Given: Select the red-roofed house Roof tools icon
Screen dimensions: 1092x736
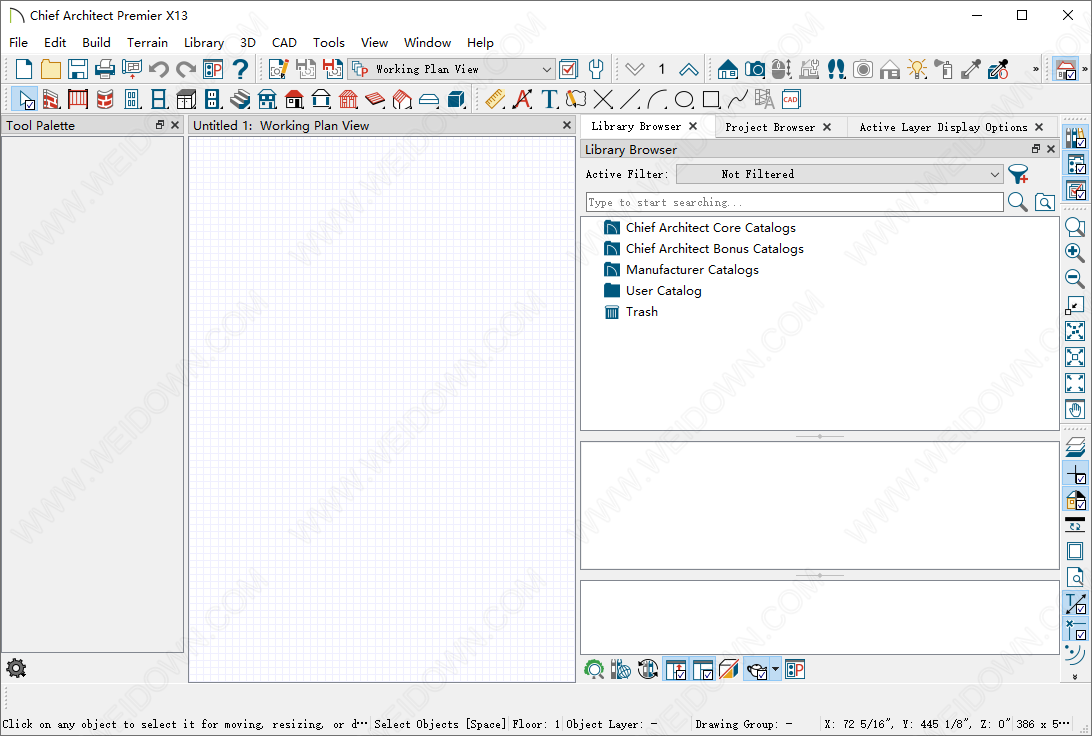Looking at the screenshot, I should (295, 100).
